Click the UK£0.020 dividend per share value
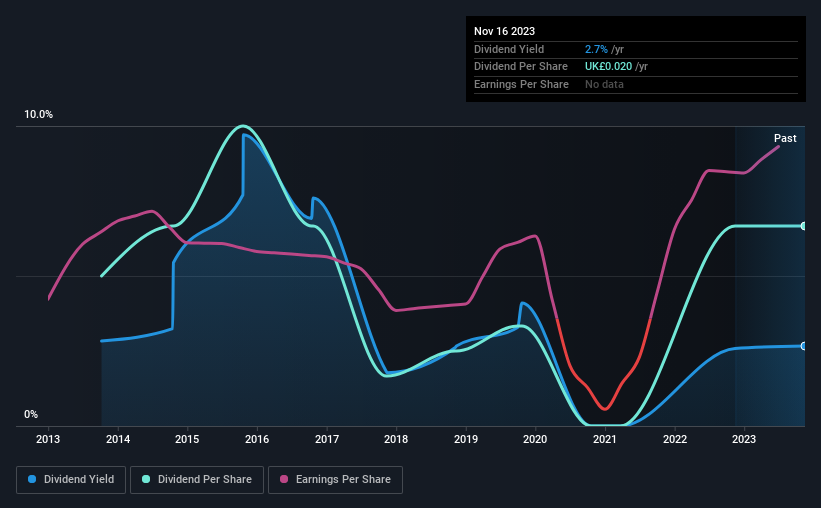 pos(608,67)
